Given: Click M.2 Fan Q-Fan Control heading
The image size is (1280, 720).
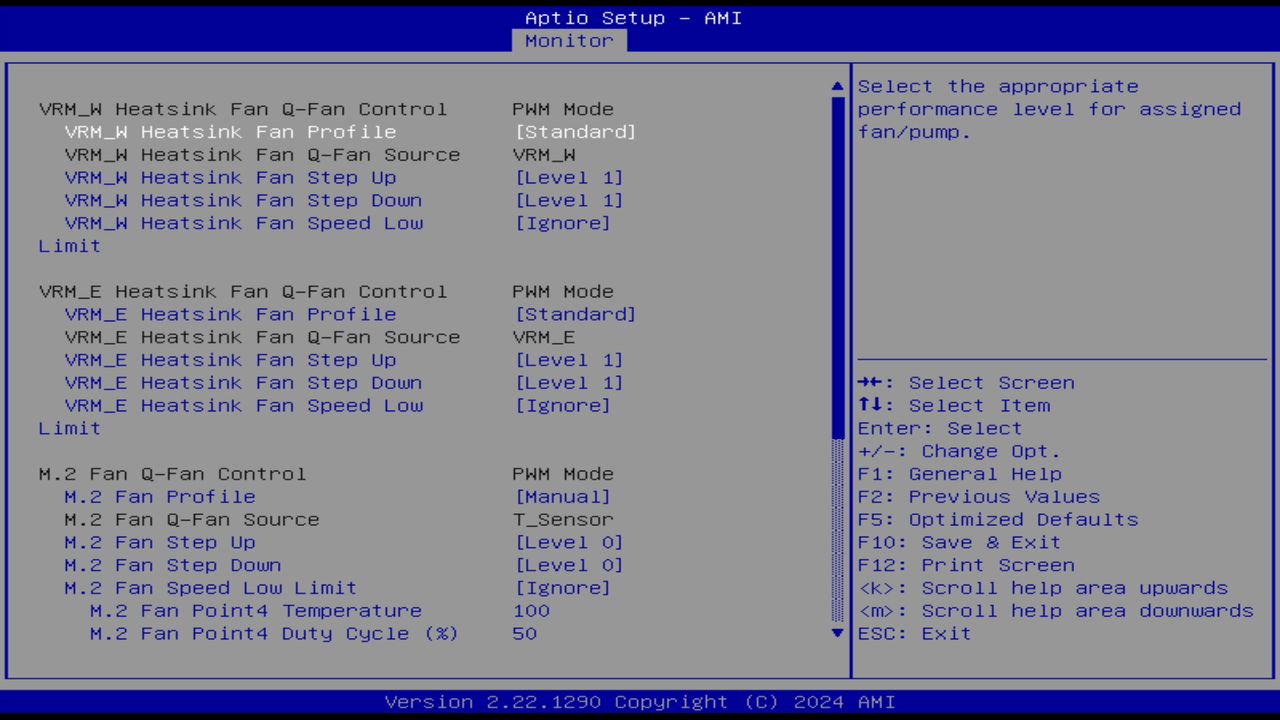Looking at the screenshot, I should coord(173,475).
